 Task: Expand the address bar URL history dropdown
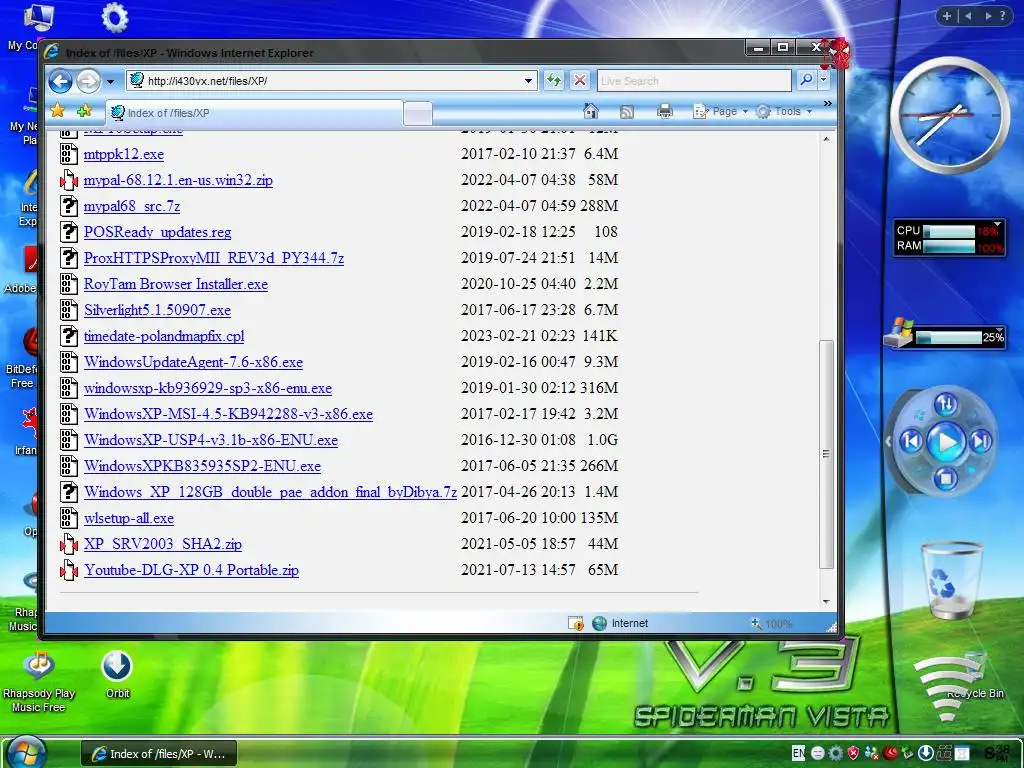[x=528, y=81]
